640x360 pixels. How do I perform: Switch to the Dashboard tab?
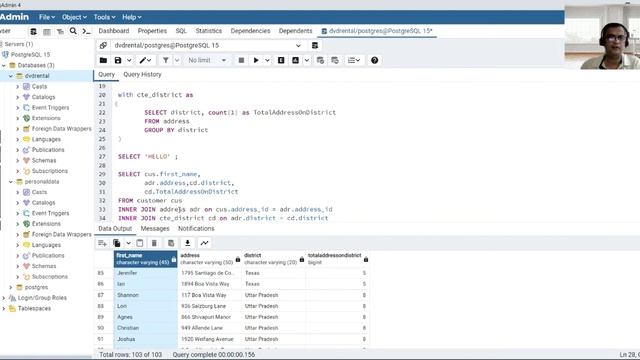click(x=113, y=31)
